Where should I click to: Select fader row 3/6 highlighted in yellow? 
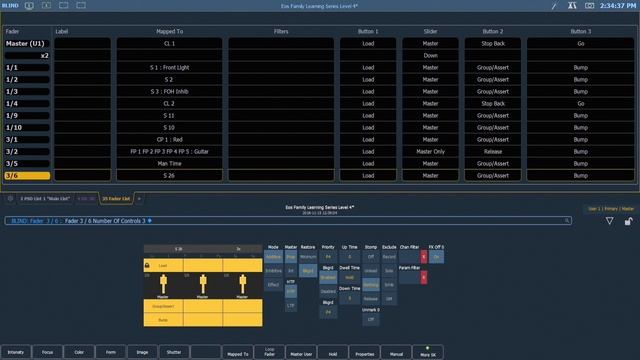(x=27, y=176)
